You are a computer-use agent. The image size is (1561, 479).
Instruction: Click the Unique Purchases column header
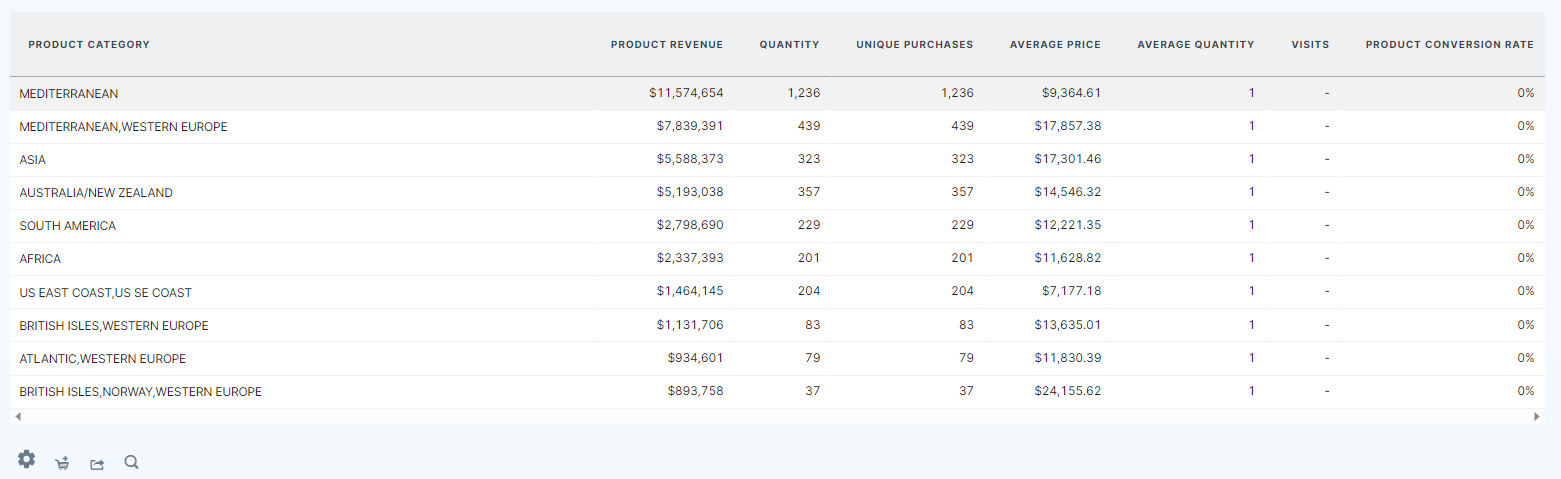pyautogui.click(x=914, y=45)
